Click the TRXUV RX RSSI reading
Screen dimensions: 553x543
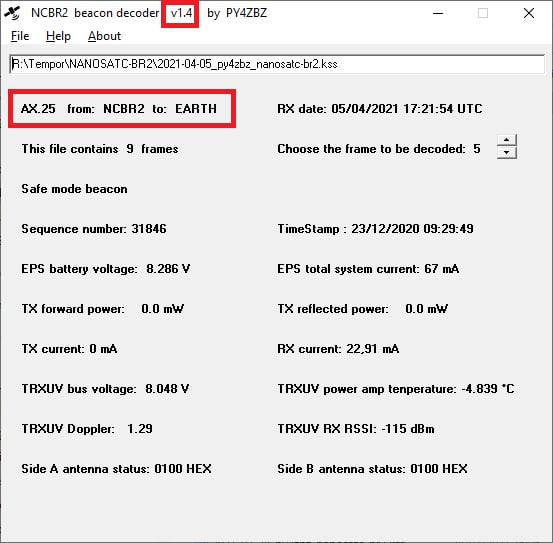(x=356, y=429)
